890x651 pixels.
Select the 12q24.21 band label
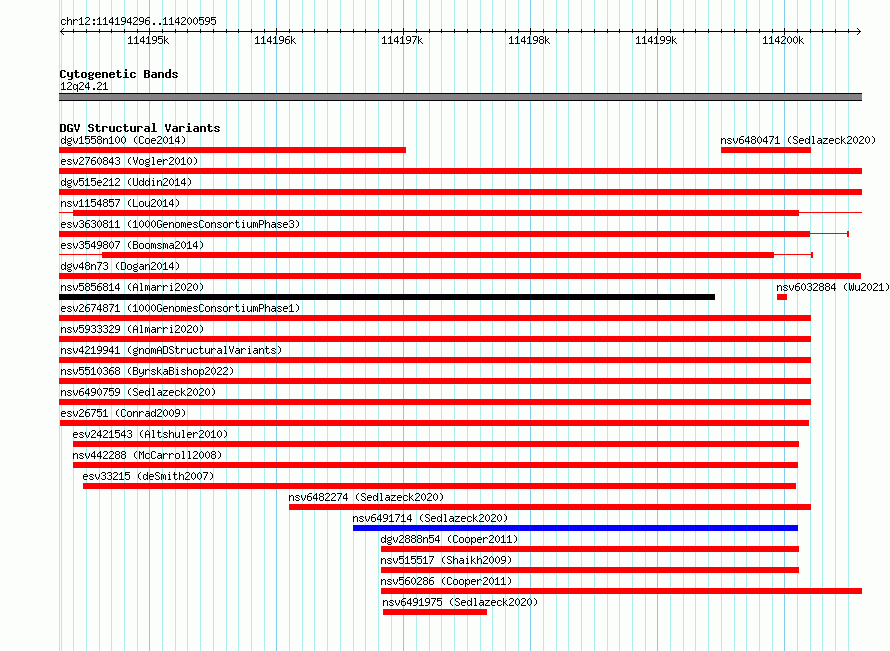[84, 86]
